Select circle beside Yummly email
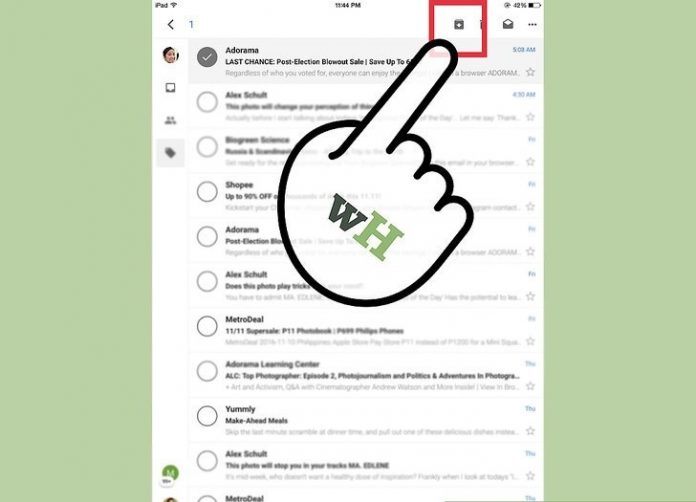696x502 pixels. click(x=207, y=415)
